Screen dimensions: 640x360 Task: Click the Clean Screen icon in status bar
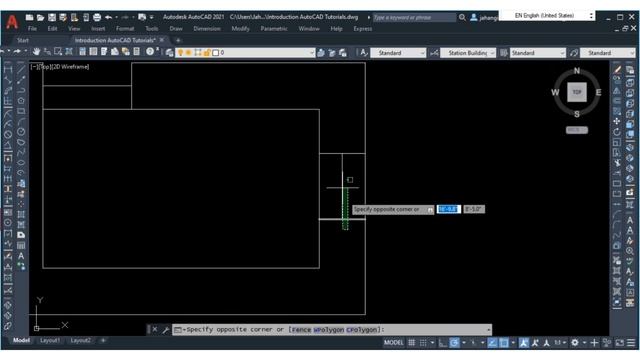[x=620, y=343]
